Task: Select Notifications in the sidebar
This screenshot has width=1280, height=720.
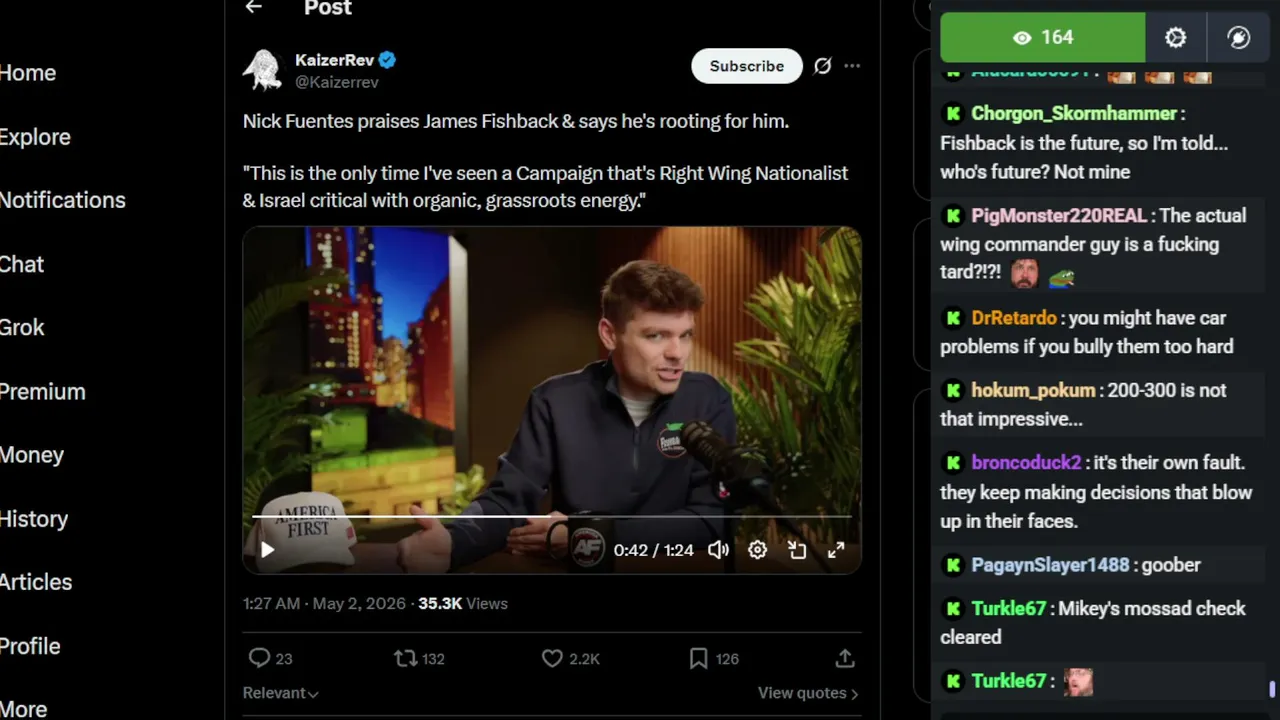Action: (62, 200)
